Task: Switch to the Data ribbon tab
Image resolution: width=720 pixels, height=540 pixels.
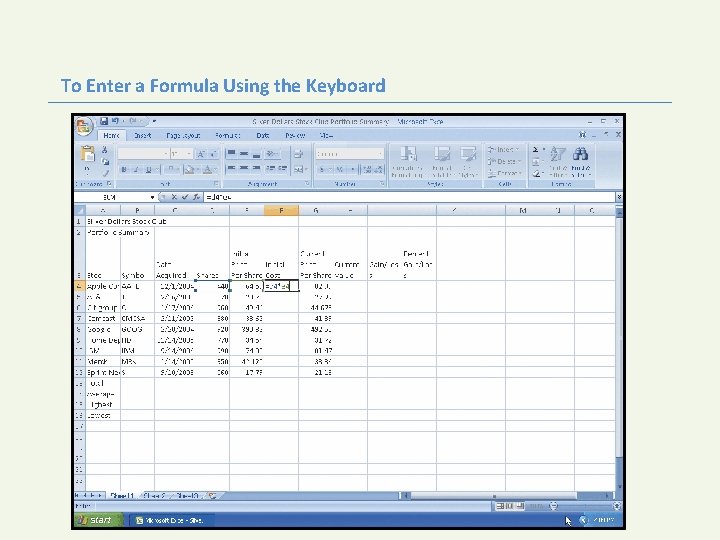Action: [263, 135]
